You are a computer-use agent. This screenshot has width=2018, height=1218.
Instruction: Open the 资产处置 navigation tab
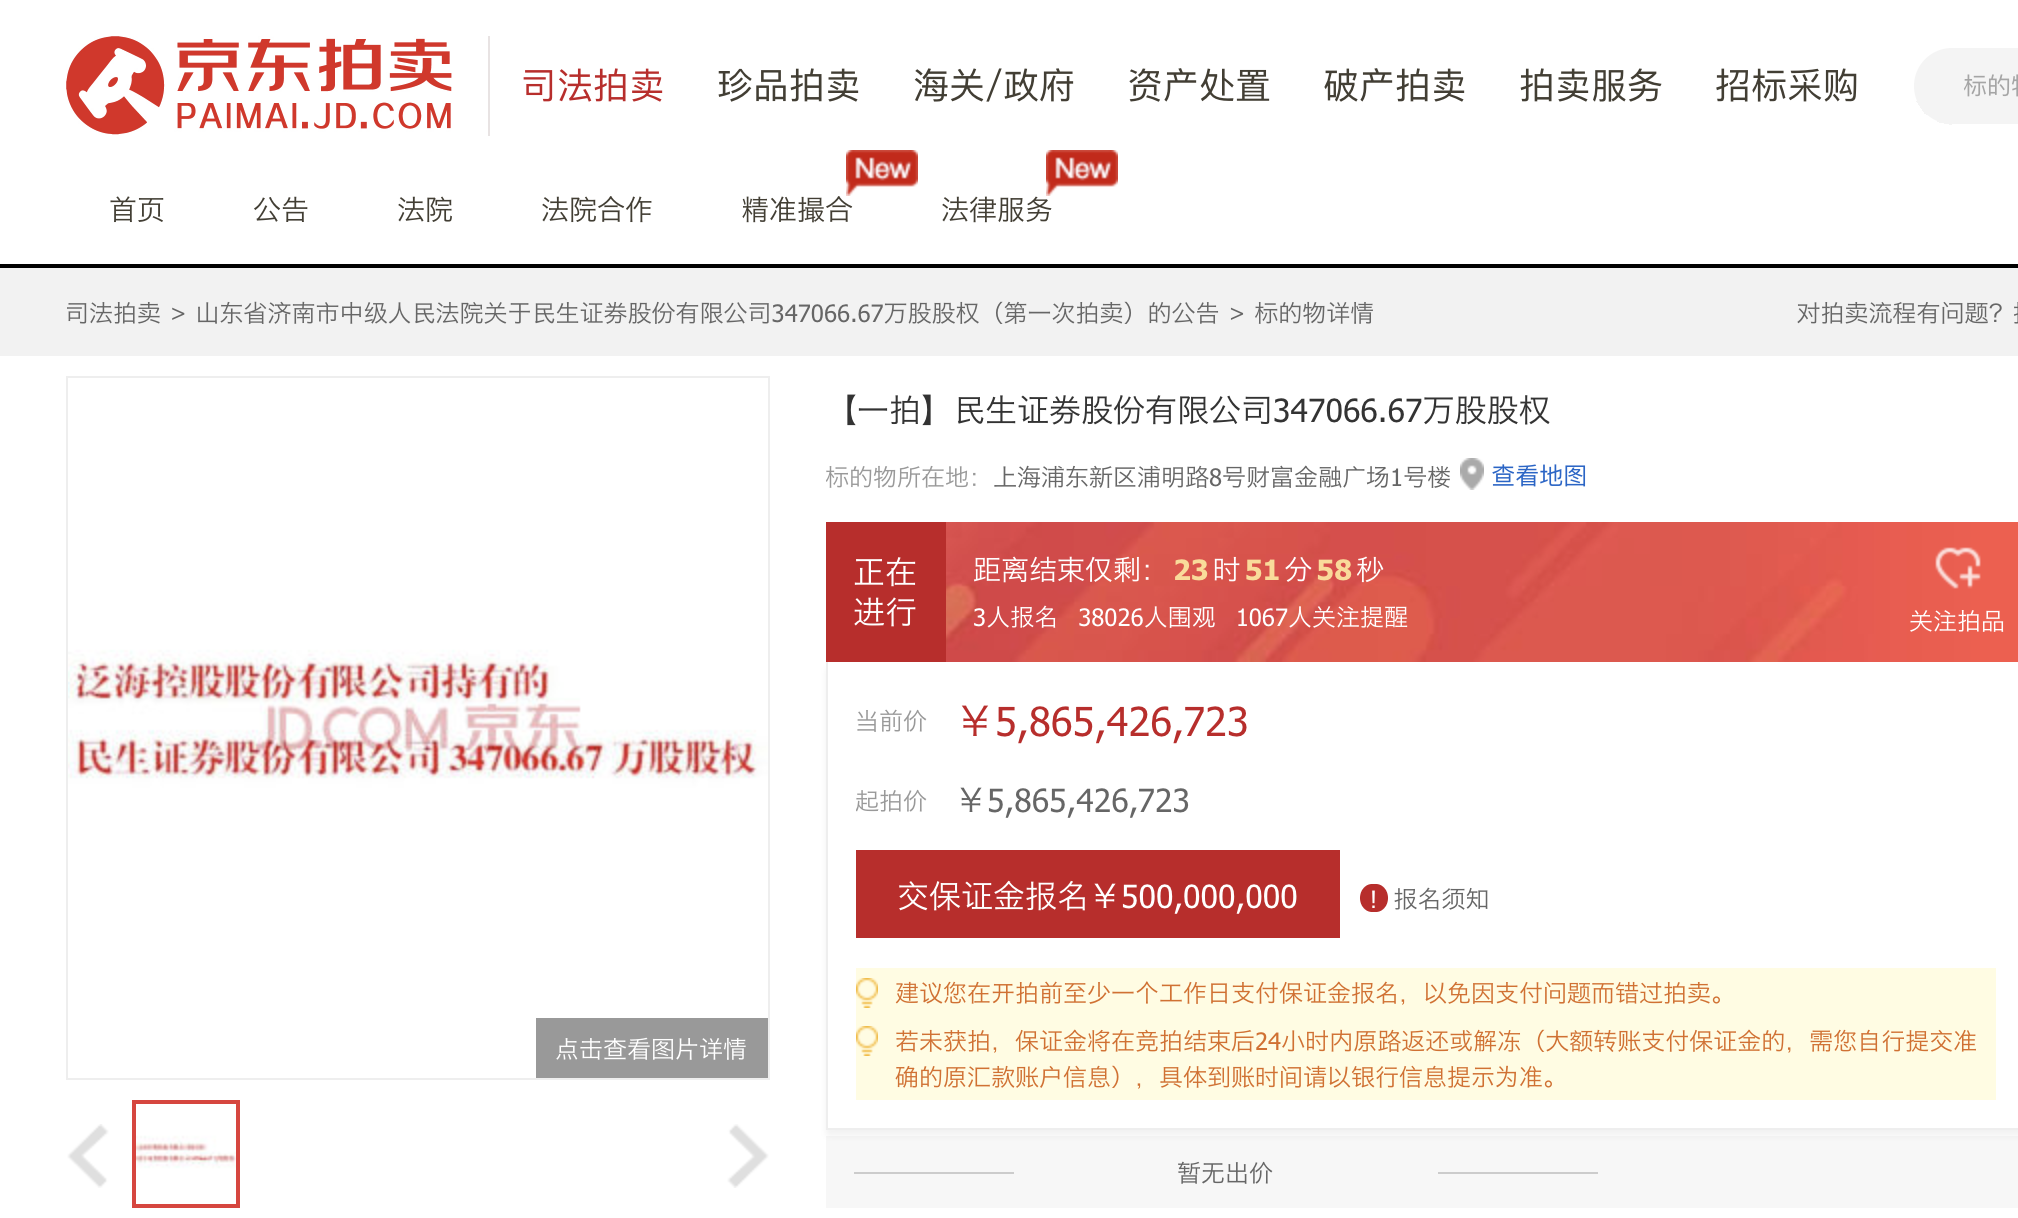point(1198,86)
